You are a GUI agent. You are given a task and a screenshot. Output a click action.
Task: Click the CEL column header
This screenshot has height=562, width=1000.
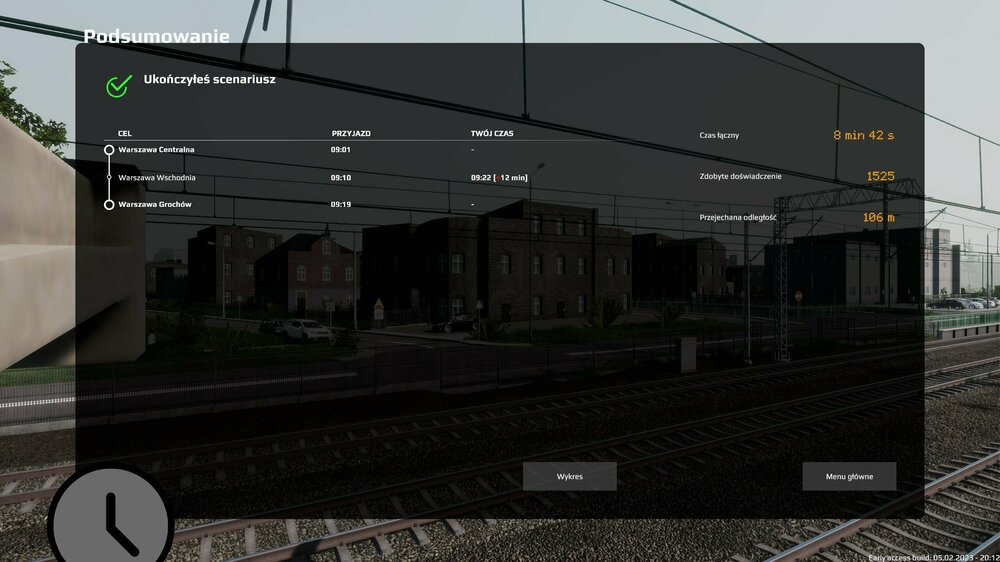tap(125, 132)
